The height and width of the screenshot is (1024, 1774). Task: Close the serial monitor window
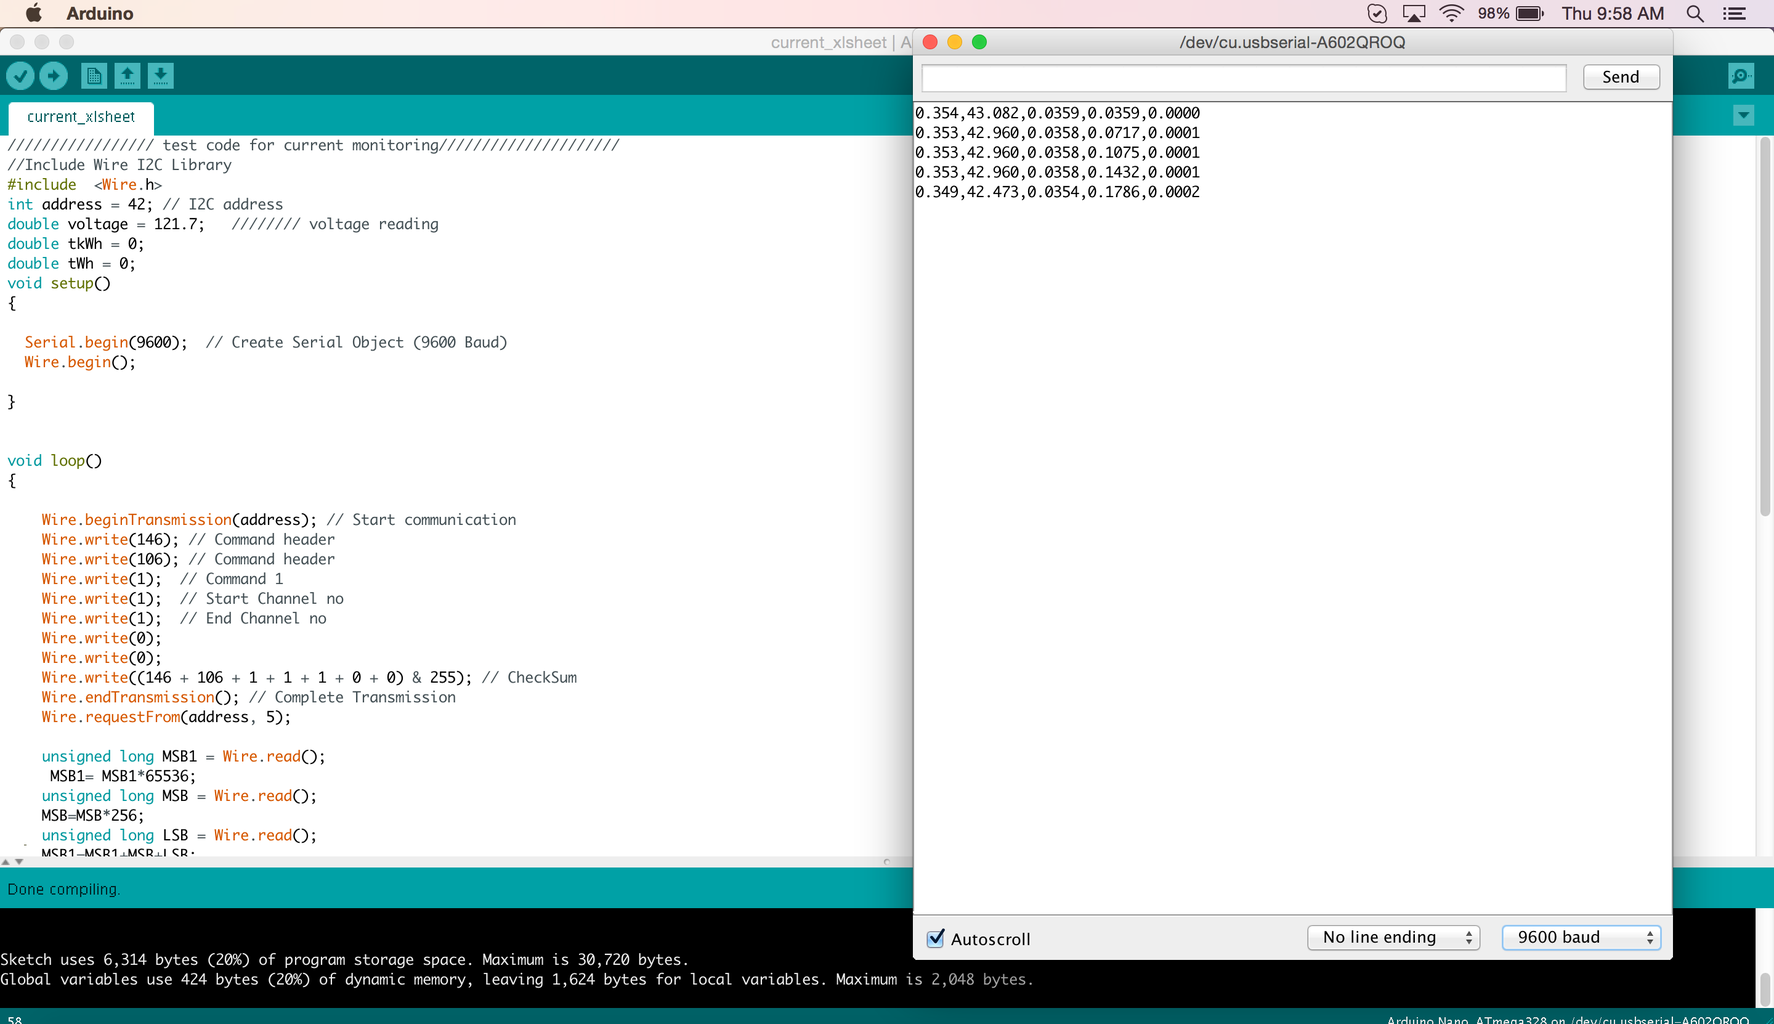[x=930, y=42]
